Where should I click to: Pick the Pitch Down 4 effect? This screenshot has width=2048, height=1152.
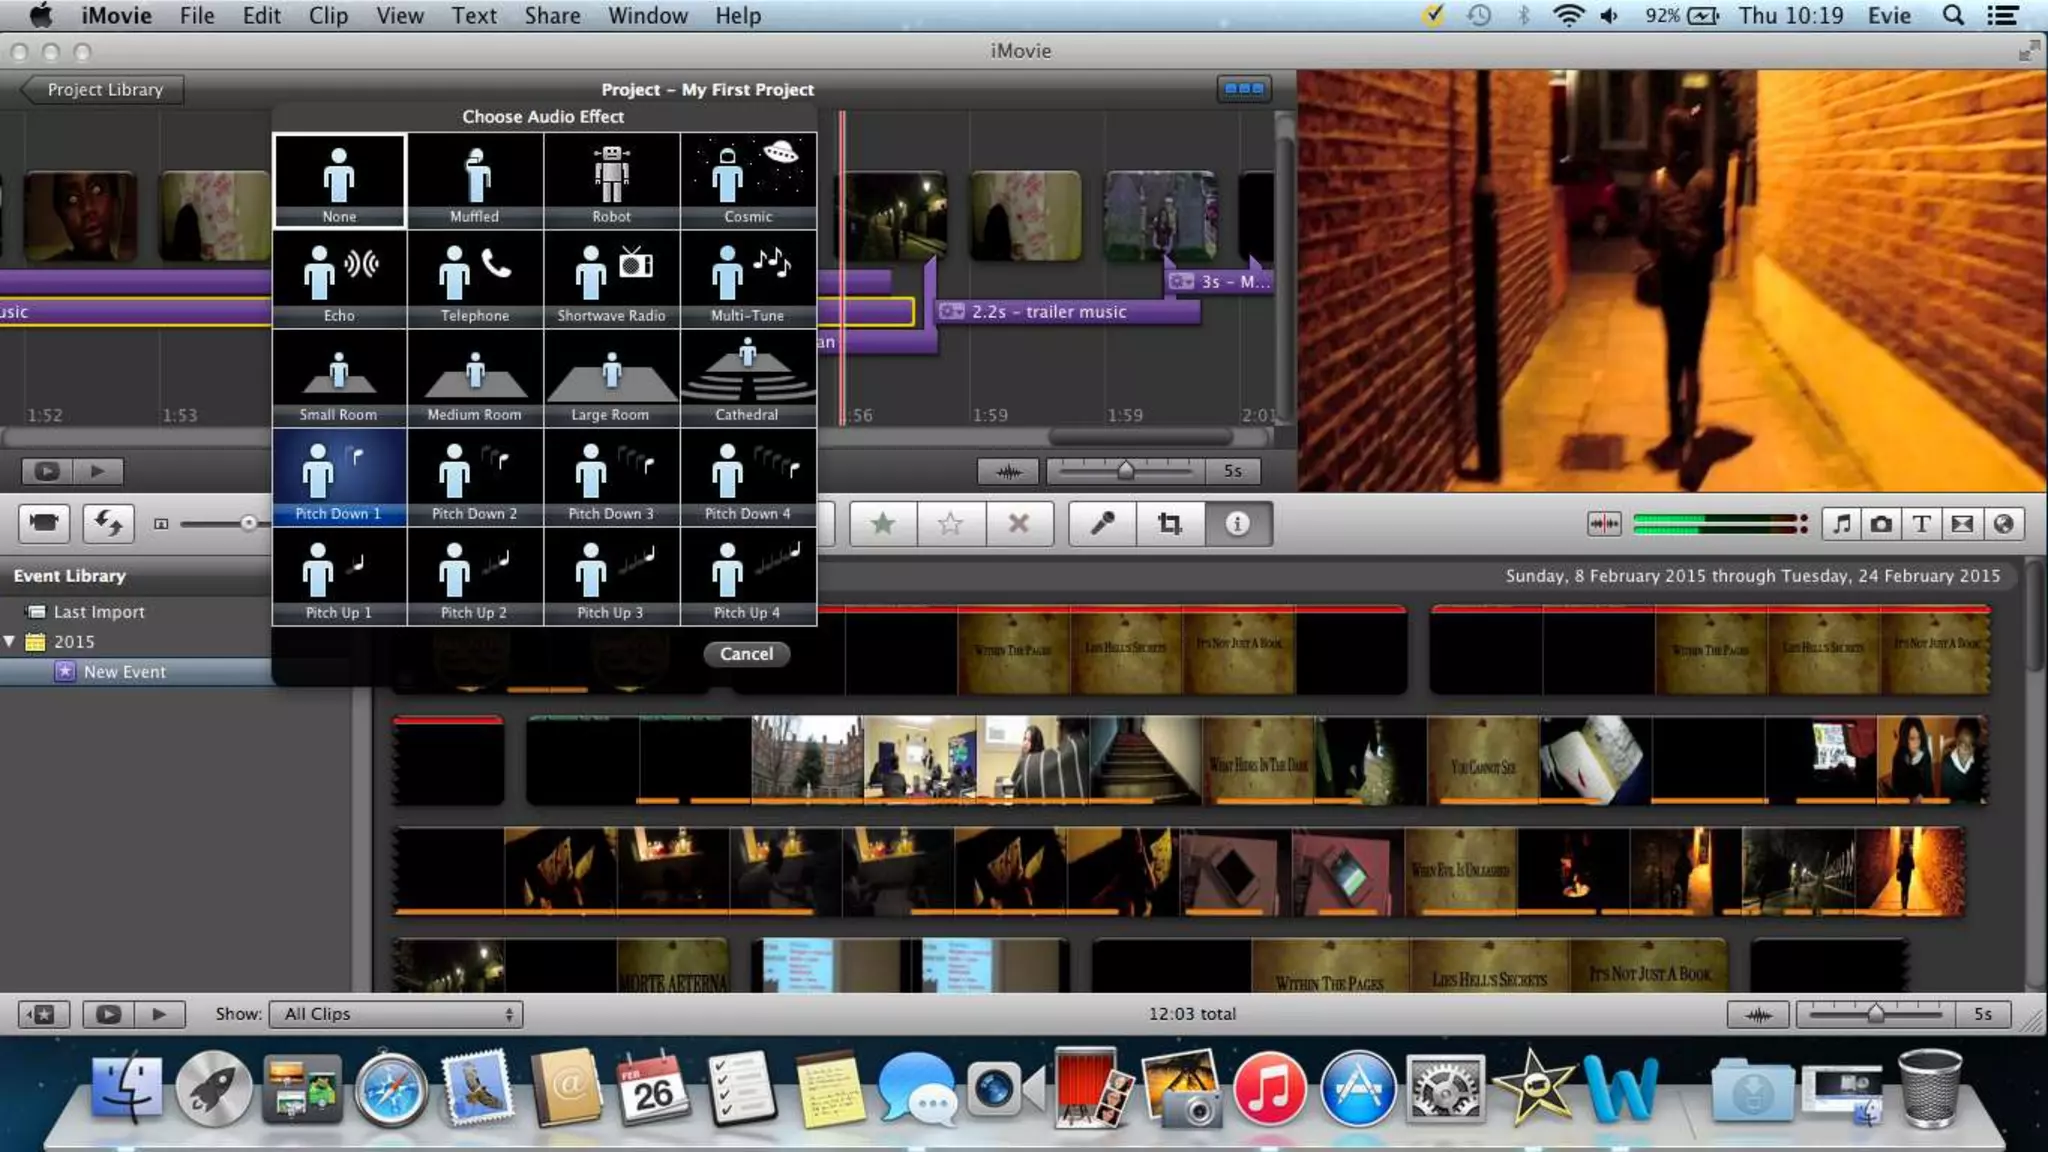[748, 478]
